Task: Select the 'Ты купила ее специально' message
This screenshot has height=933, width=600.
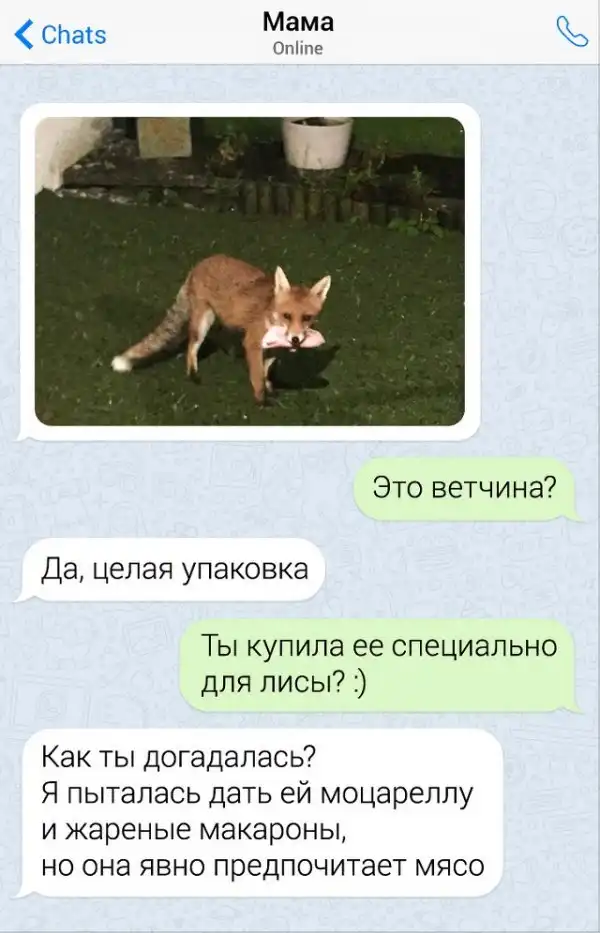Action: point(379,665)
